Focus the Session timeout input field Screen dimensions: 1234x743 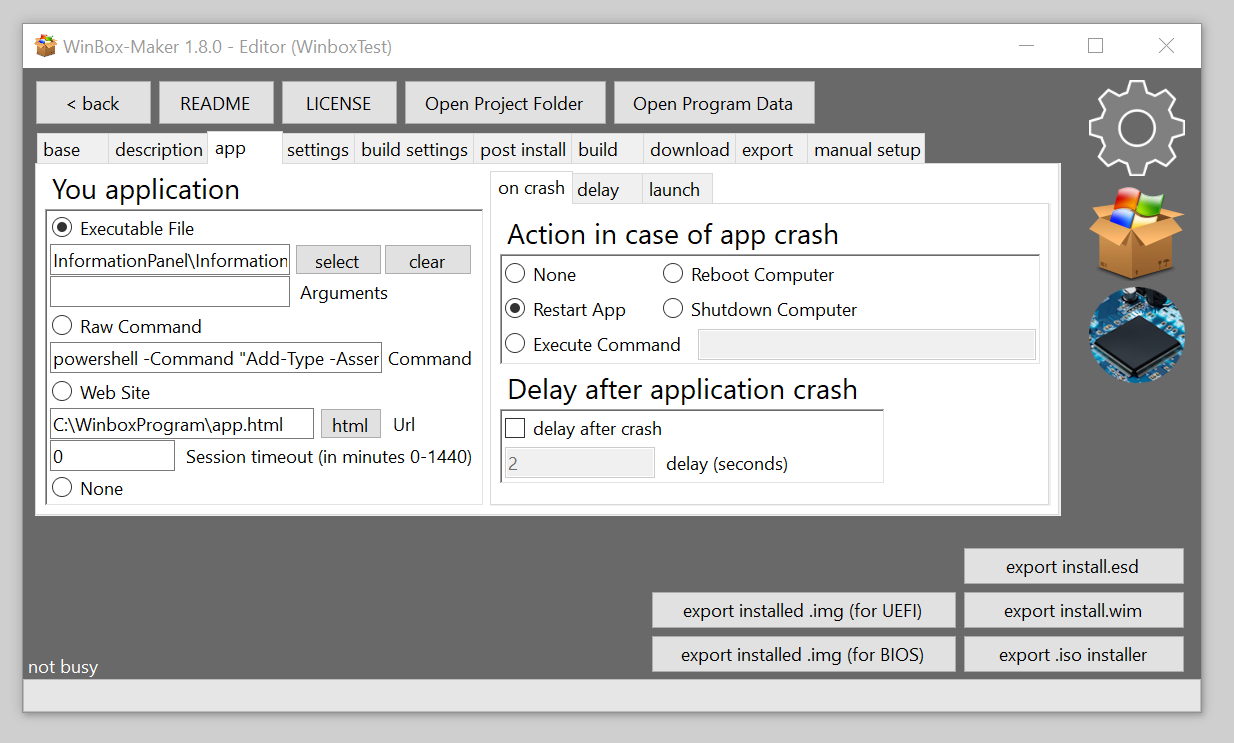point(112,456)
